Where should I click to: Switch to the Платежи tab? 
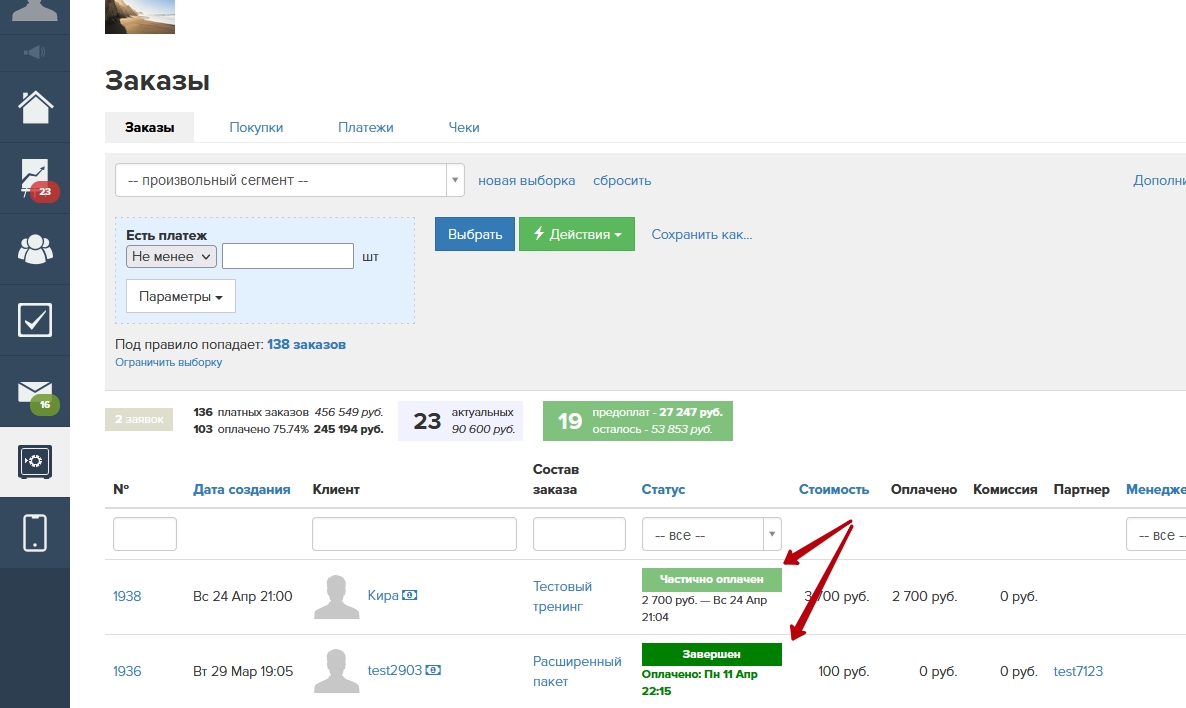[x=365, y=128]
